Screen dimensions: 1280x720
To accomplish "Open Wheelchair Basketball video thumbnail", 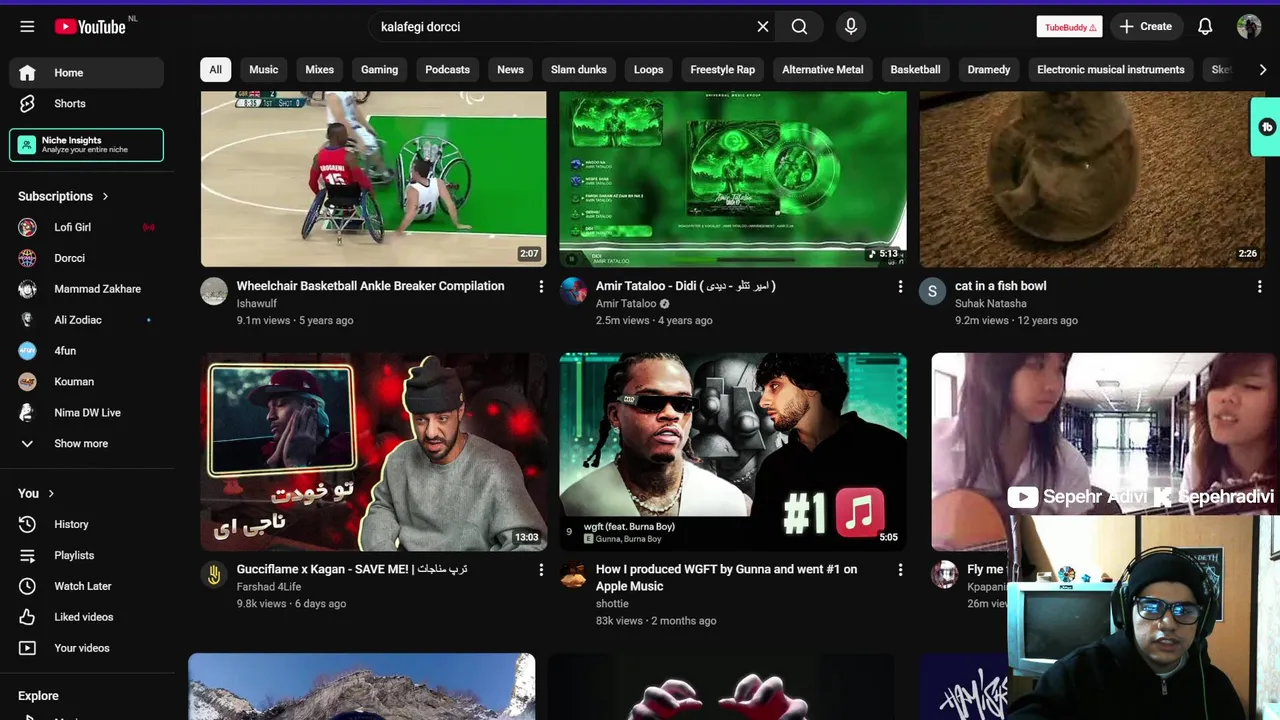I will pyautogui.click(x=374, y=179).
